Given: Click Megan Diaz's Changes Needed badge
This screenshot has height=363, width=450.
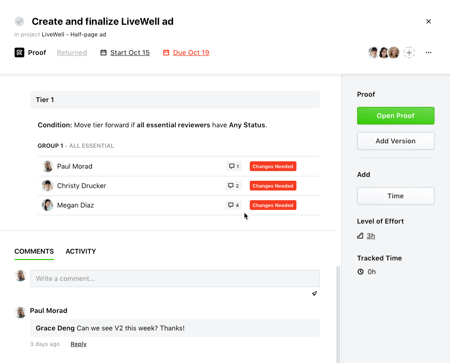Looking at the screenshot, I should tap(273, 205).
